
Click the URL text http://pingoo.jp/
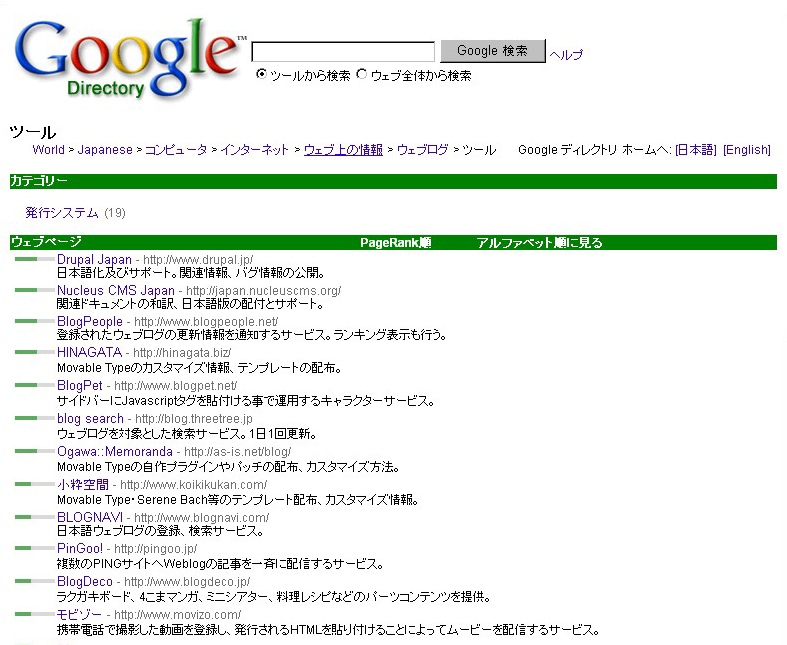(156, 549)
